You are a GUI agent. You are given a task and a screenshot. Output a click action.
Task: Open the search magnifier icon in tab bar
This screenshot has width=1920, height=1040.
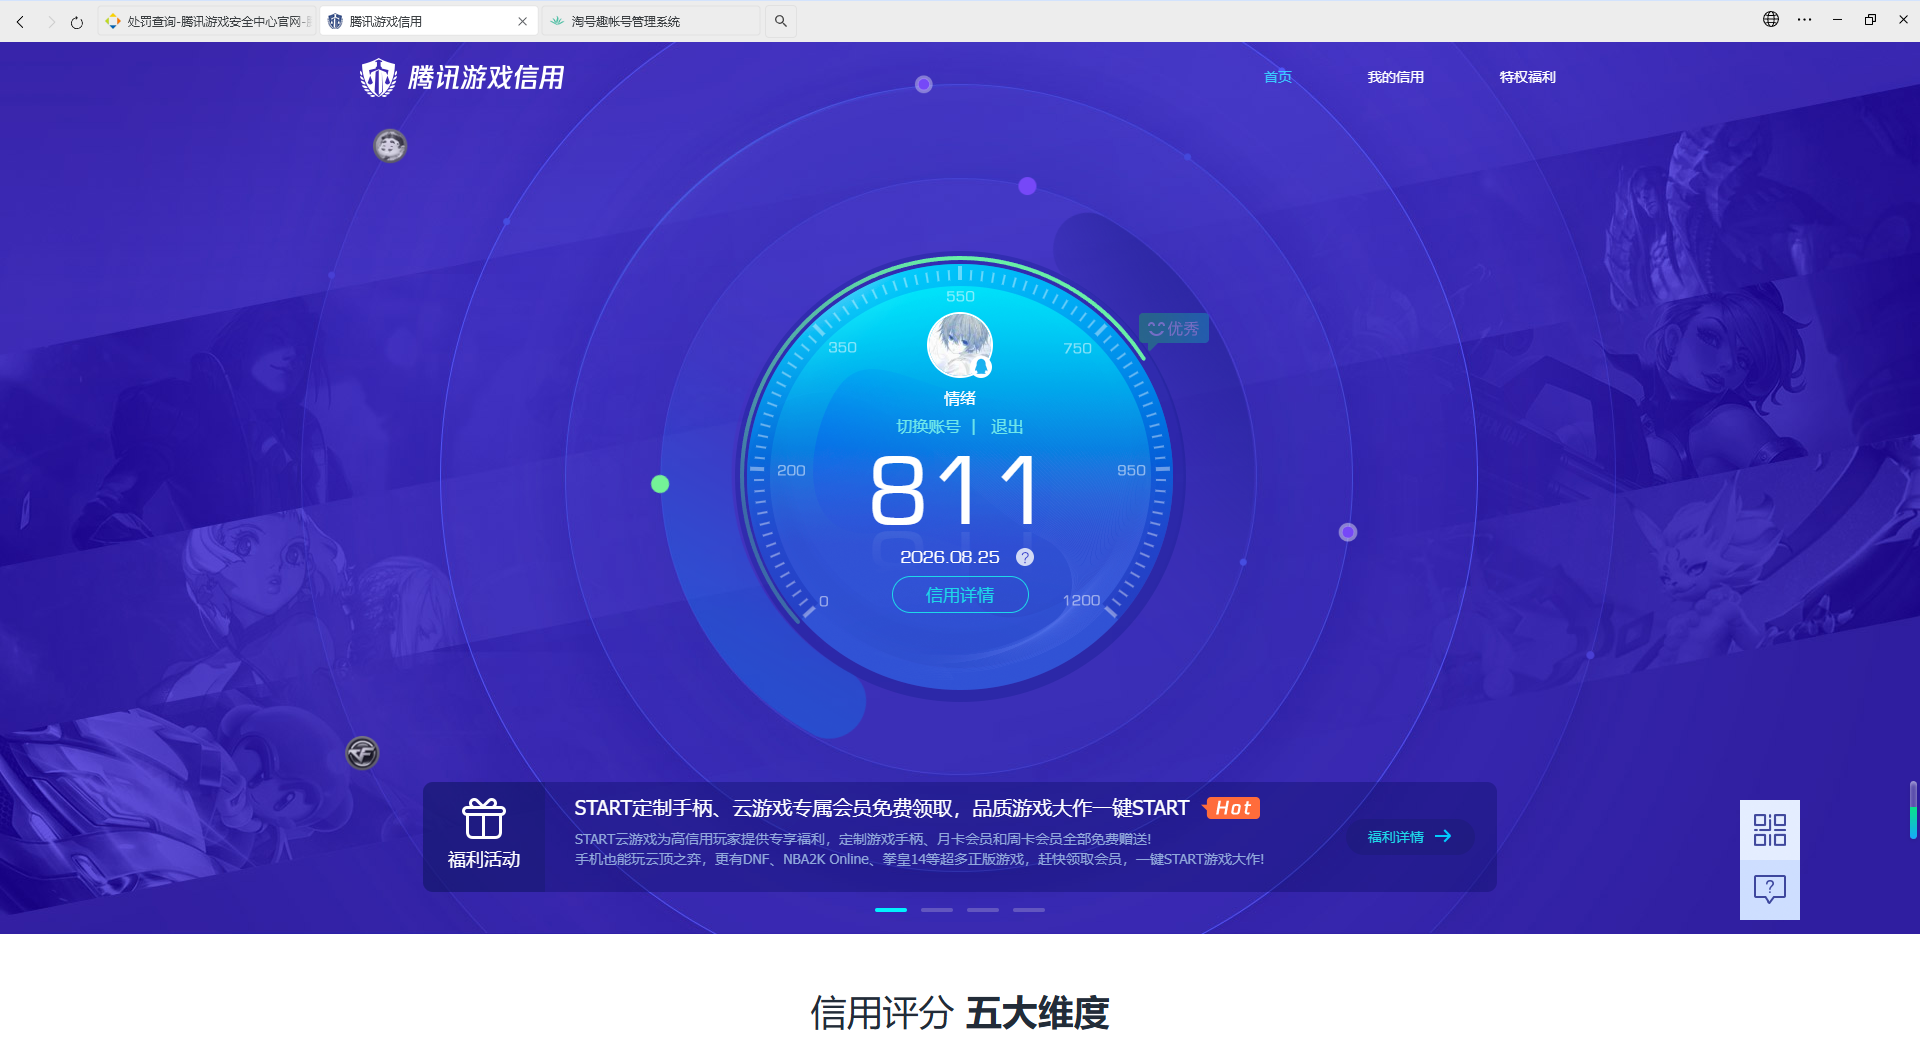781,21
